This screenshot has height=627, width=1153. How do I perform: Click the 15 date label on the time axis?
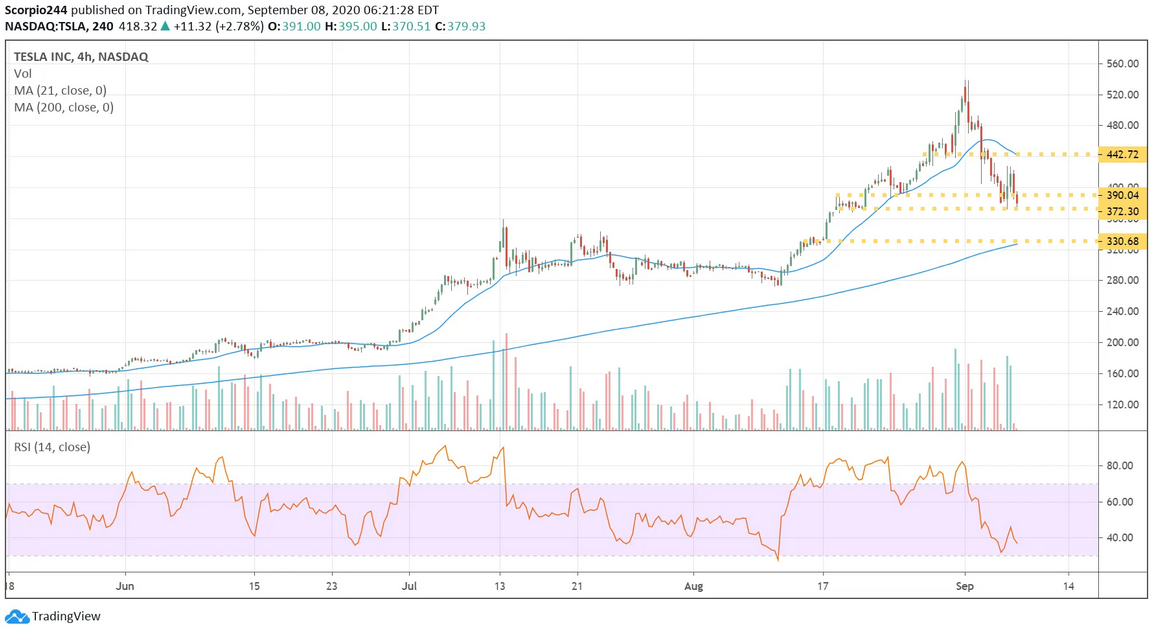click(254, 586)
